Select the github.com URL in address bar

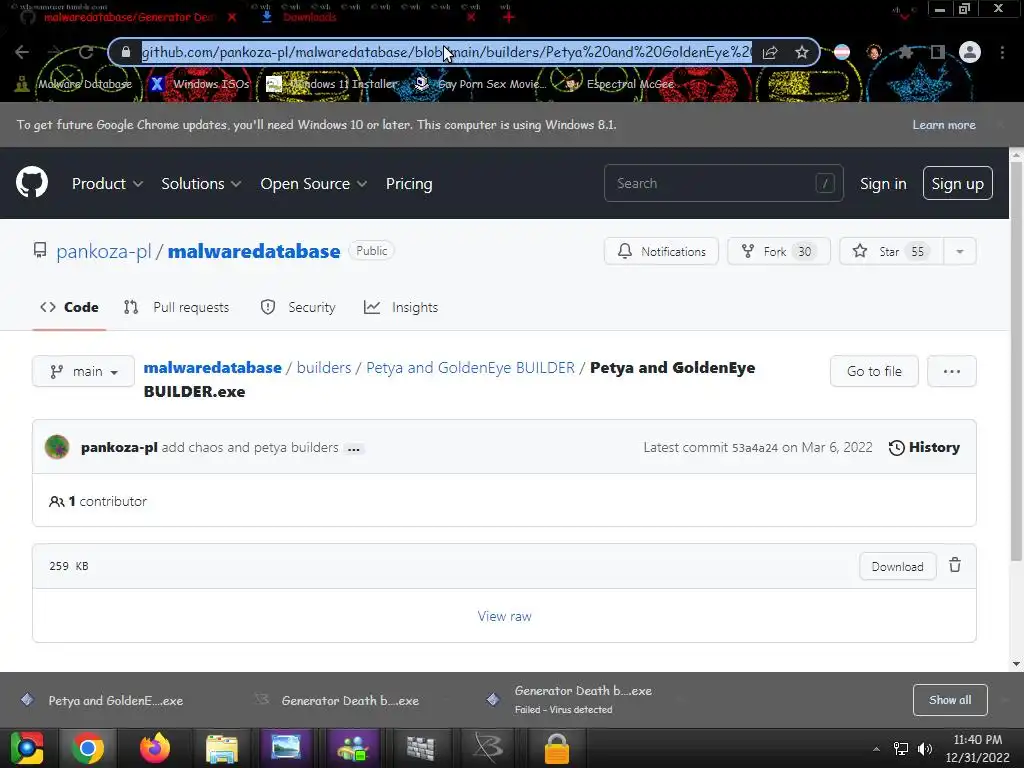tap(447, 52)
